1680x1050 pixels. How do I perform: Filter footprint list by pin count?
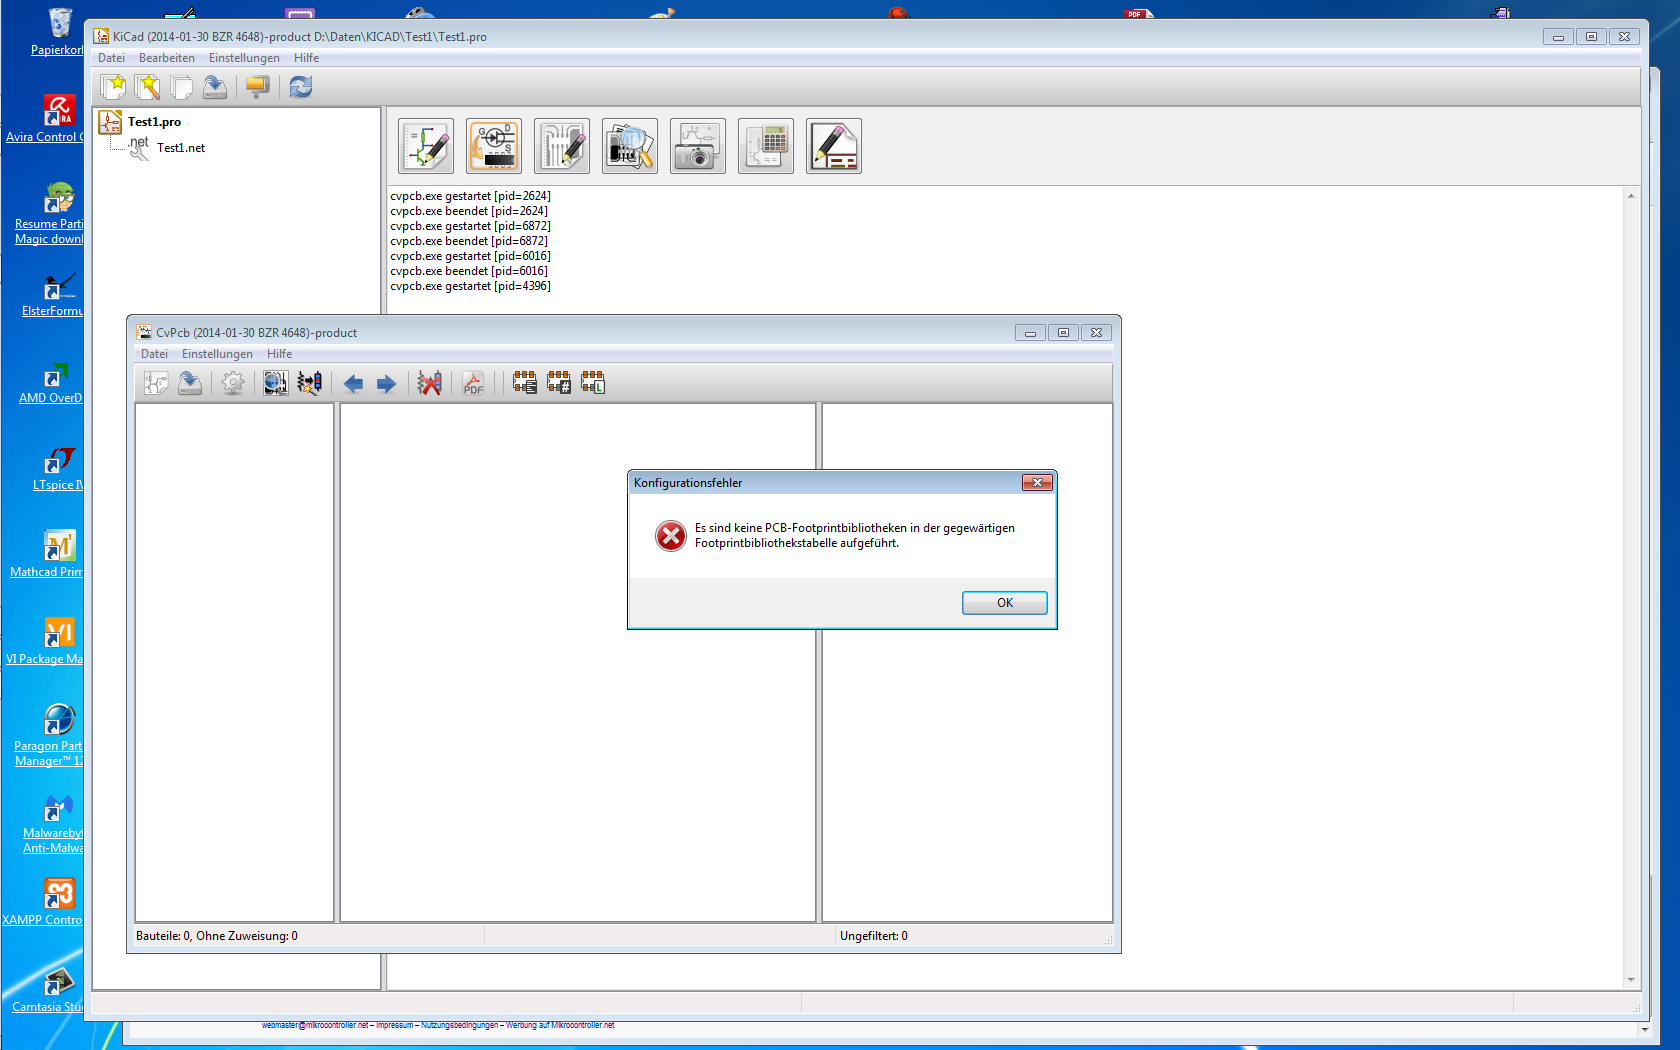(x=559, y=383)
